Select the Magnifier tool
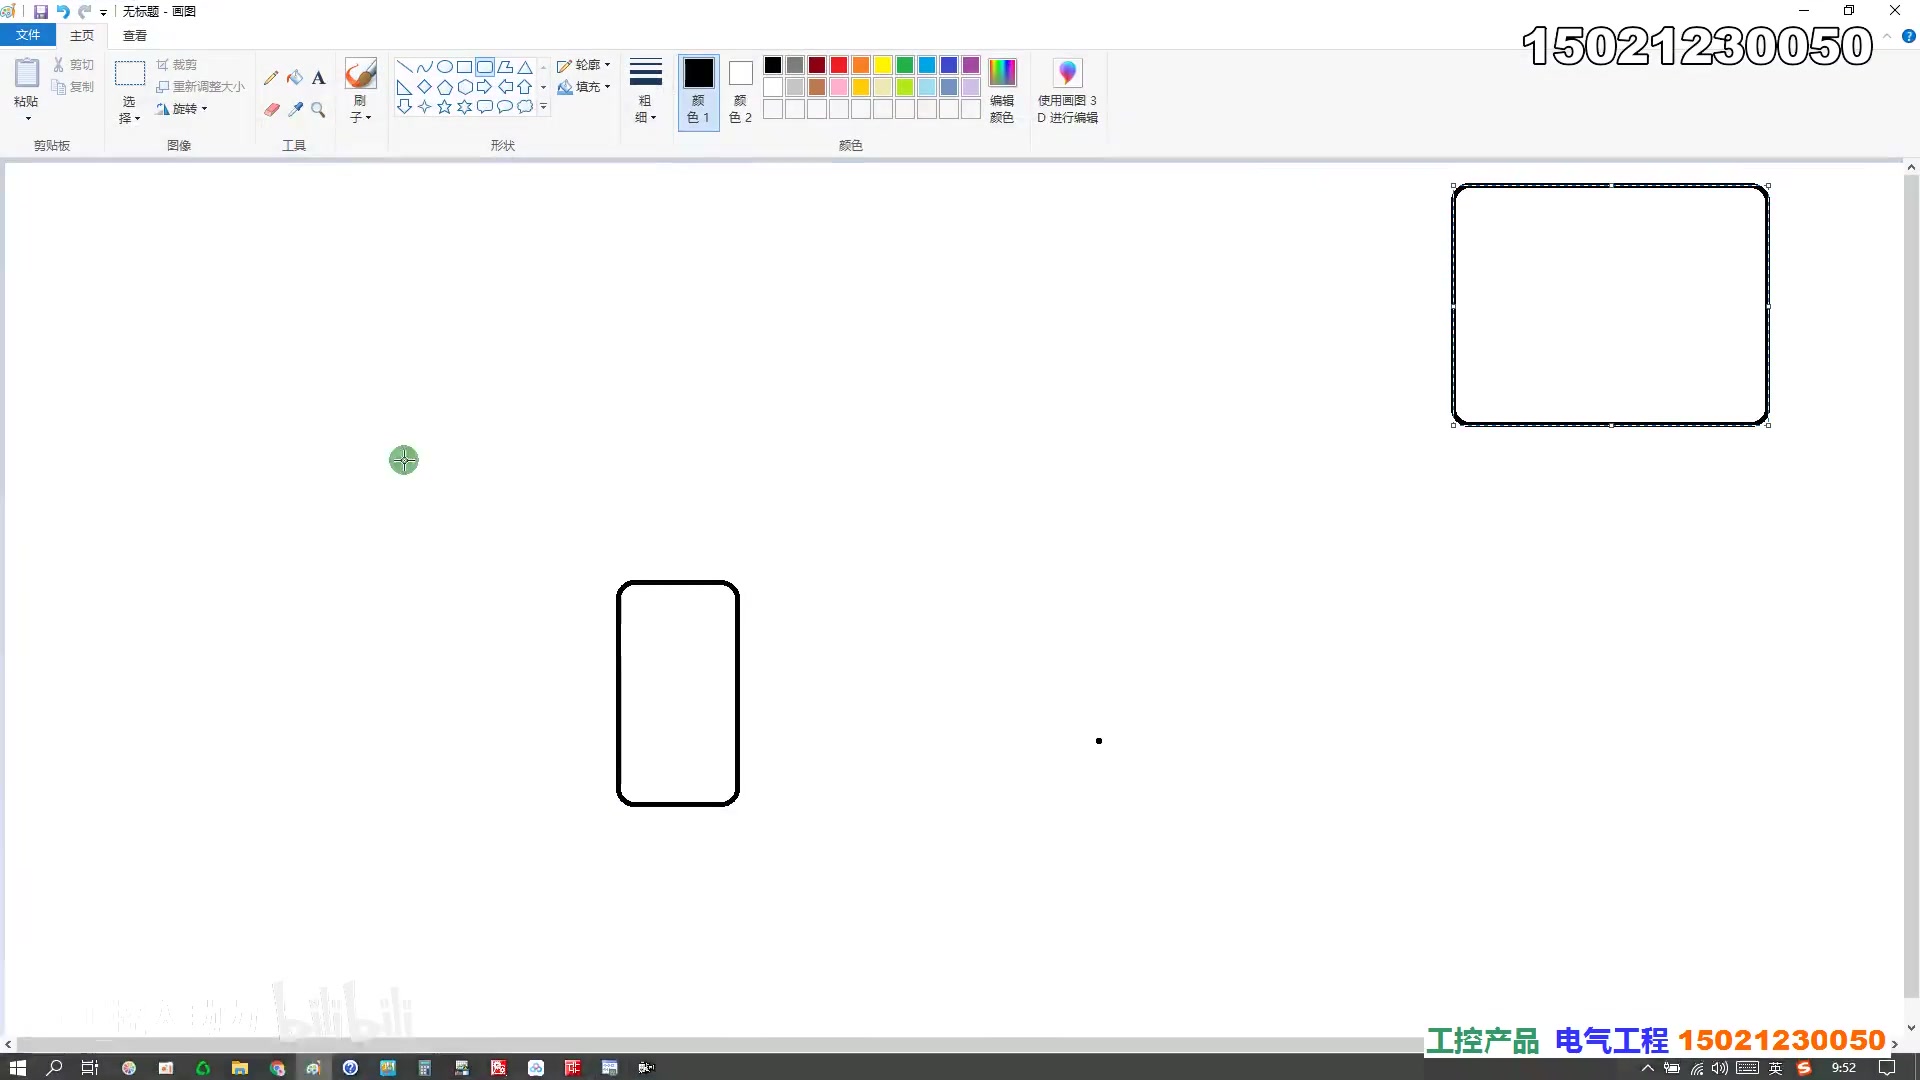Image resolution: width=1920 pixels, height=1080 pixels. (x=318, y=109)
